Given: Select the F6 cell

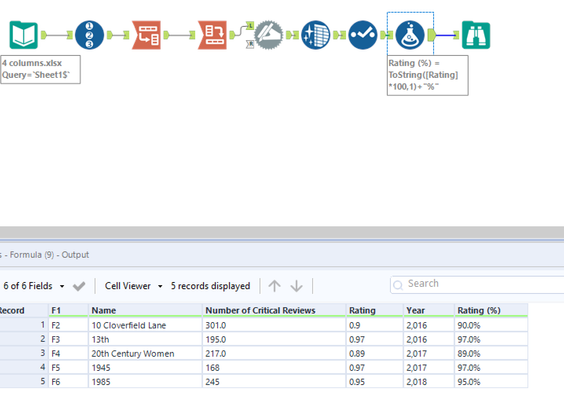Looking at the screenshot, I should [x=68, y=382].
